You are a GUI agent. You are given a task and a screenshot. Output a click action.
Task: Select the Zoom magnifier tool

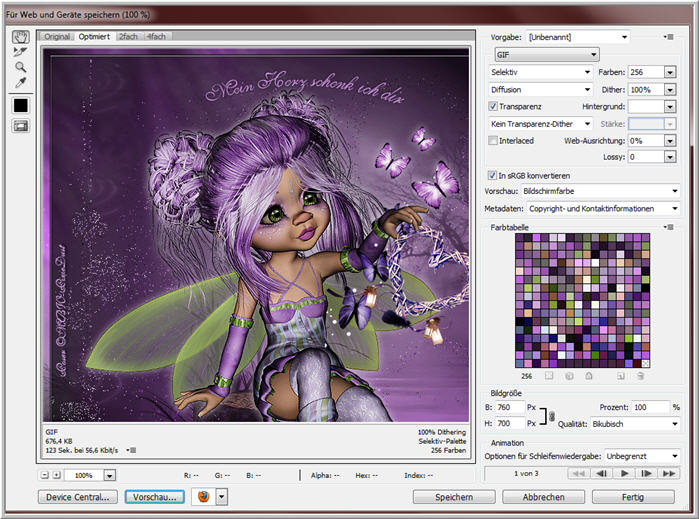(x=21, y=67)
